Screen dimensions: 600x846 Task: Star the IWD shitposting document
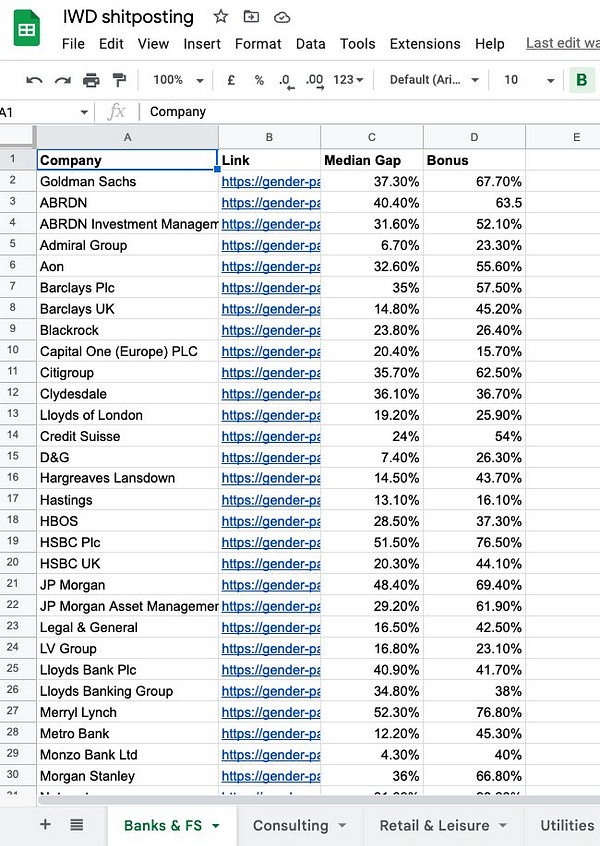pyautogui.click(x=220, y=17)
